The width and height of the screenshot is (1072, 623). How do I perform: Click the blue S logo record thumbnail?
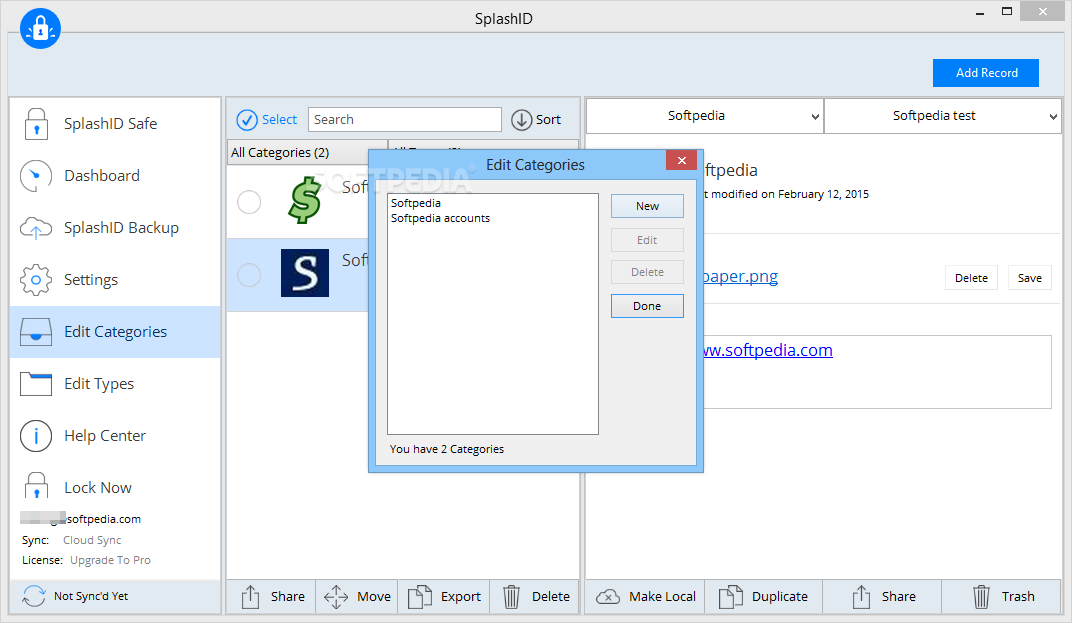(305, 273)
